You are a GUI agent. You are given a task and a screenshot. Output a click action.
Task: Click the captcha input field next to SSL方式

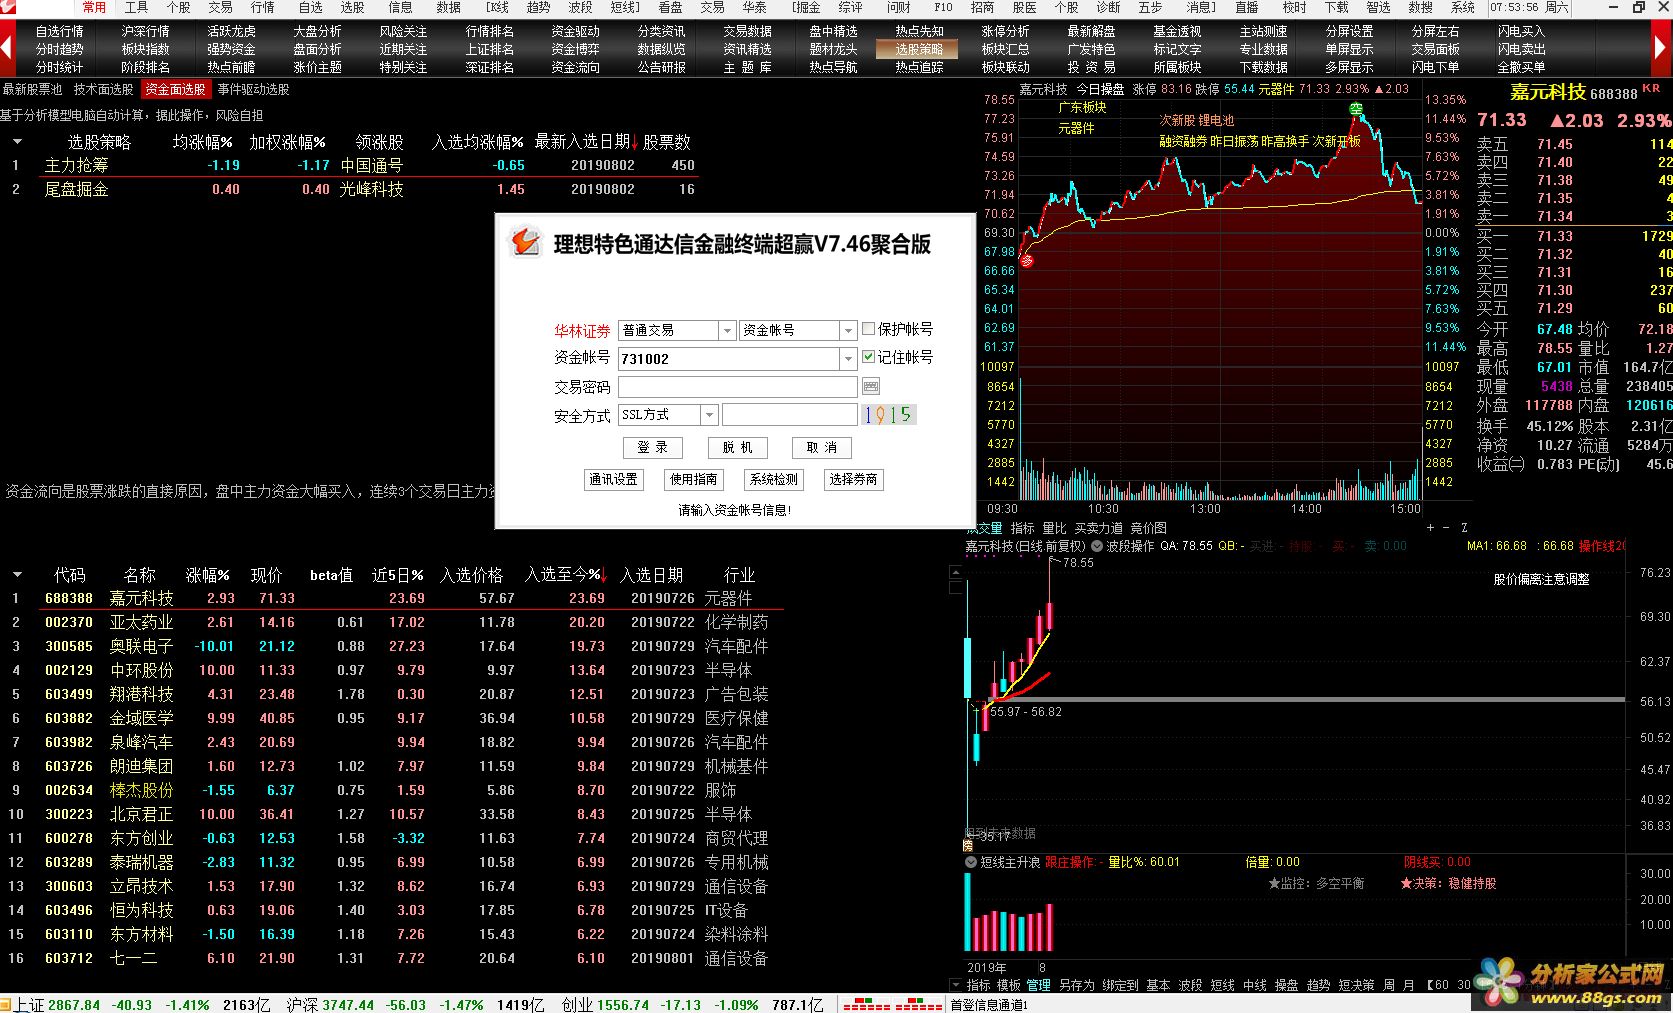coord(790,414)
